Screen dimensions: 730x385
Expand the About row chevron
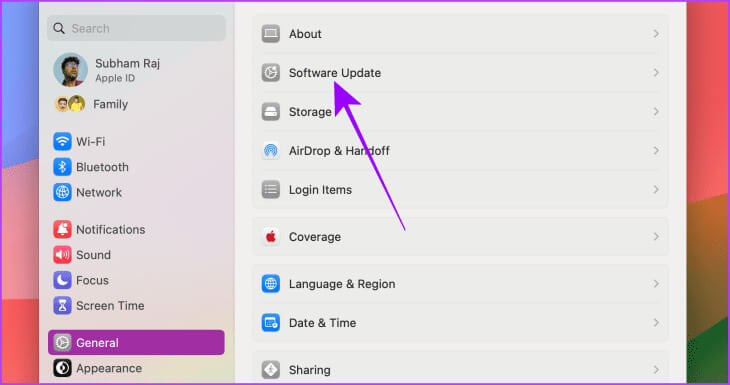(656, 34)
